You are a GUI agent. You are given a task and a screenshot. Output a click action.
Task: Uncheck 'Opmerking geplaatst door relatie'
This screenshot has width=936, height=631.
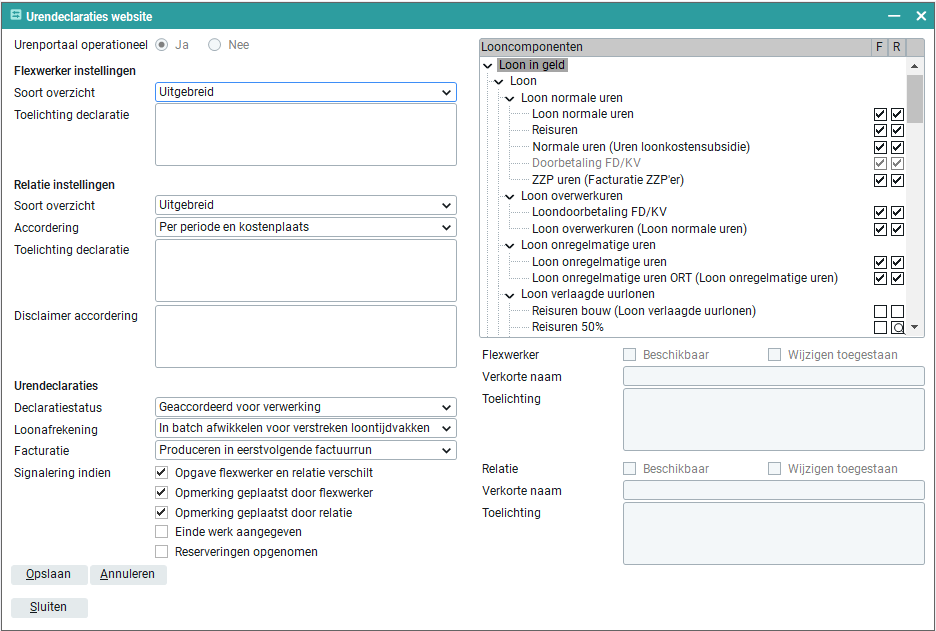tap(162, 513)
